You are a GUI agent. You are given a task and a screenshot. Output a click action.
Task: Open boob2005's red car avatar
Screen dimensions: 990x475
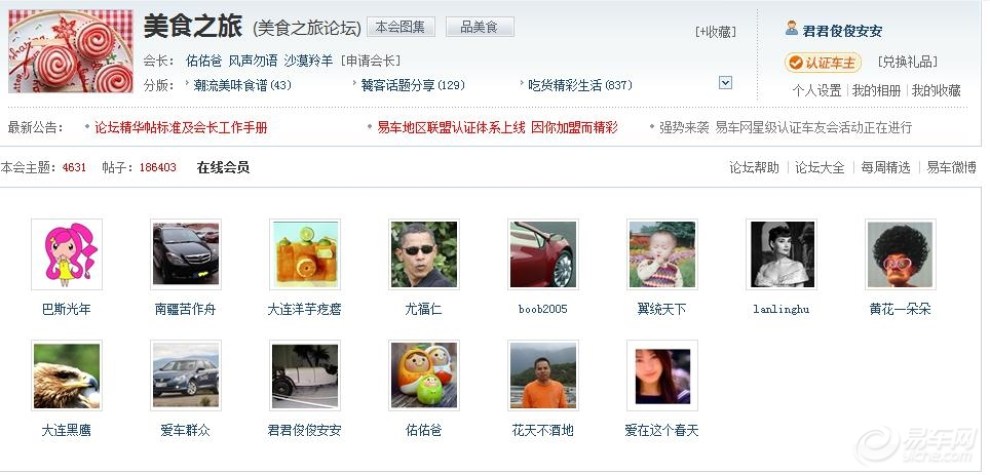pyautogui.click(x=543, y=255)
